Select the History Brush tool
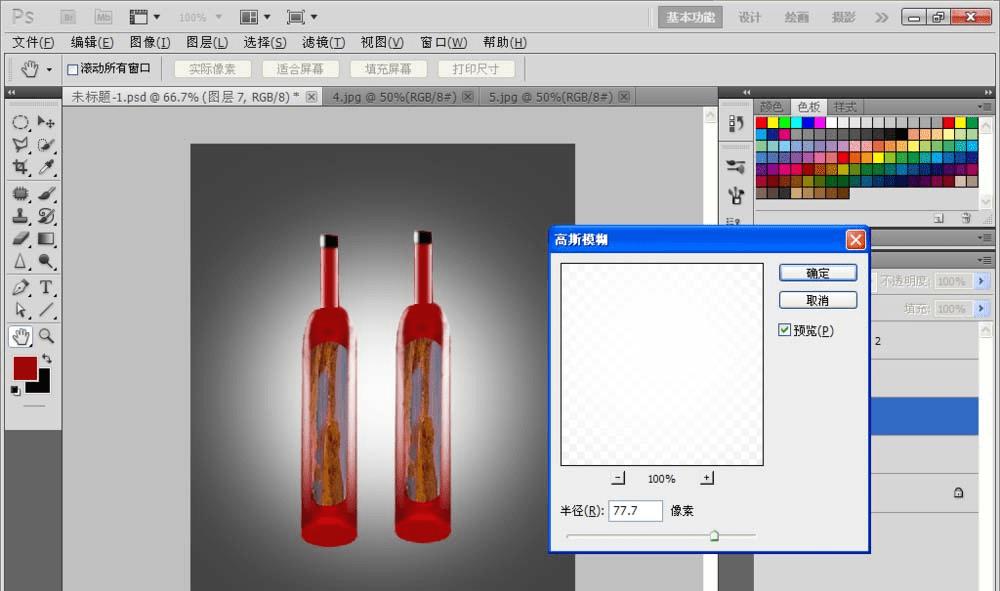 click(x=45, y=216)
